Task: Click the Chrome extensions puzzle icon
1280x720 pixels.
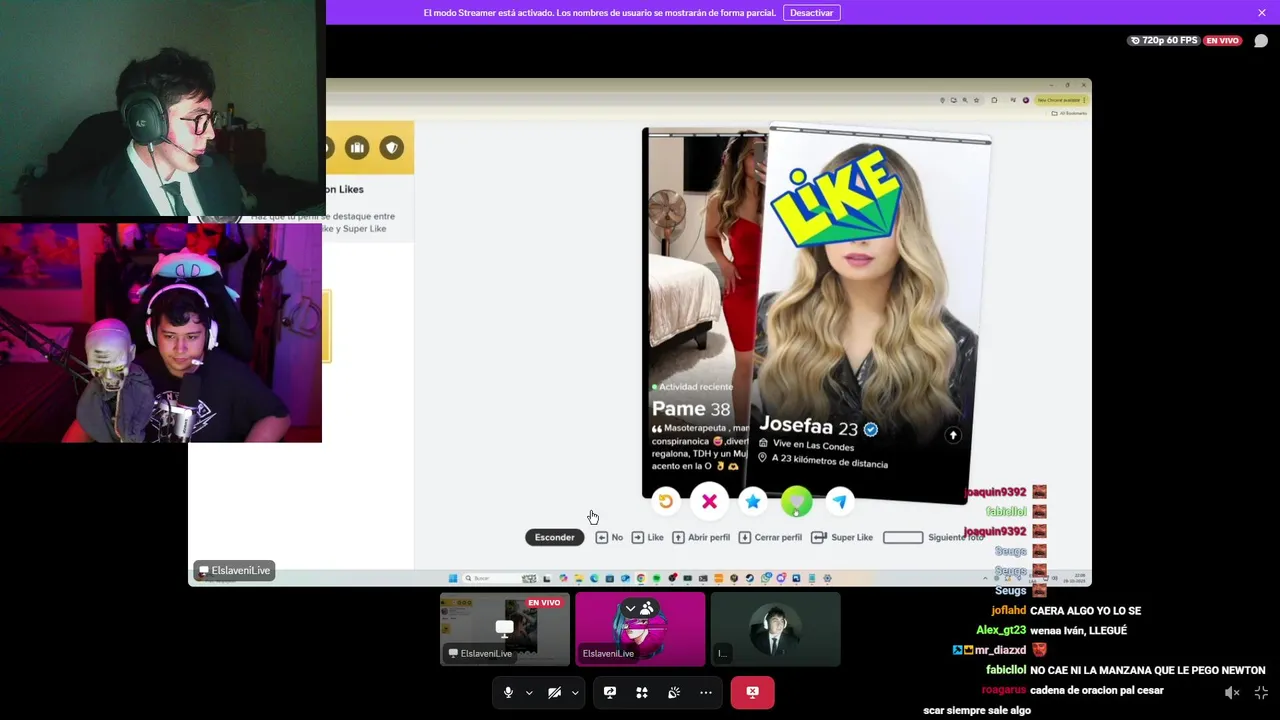Action: 994,100
